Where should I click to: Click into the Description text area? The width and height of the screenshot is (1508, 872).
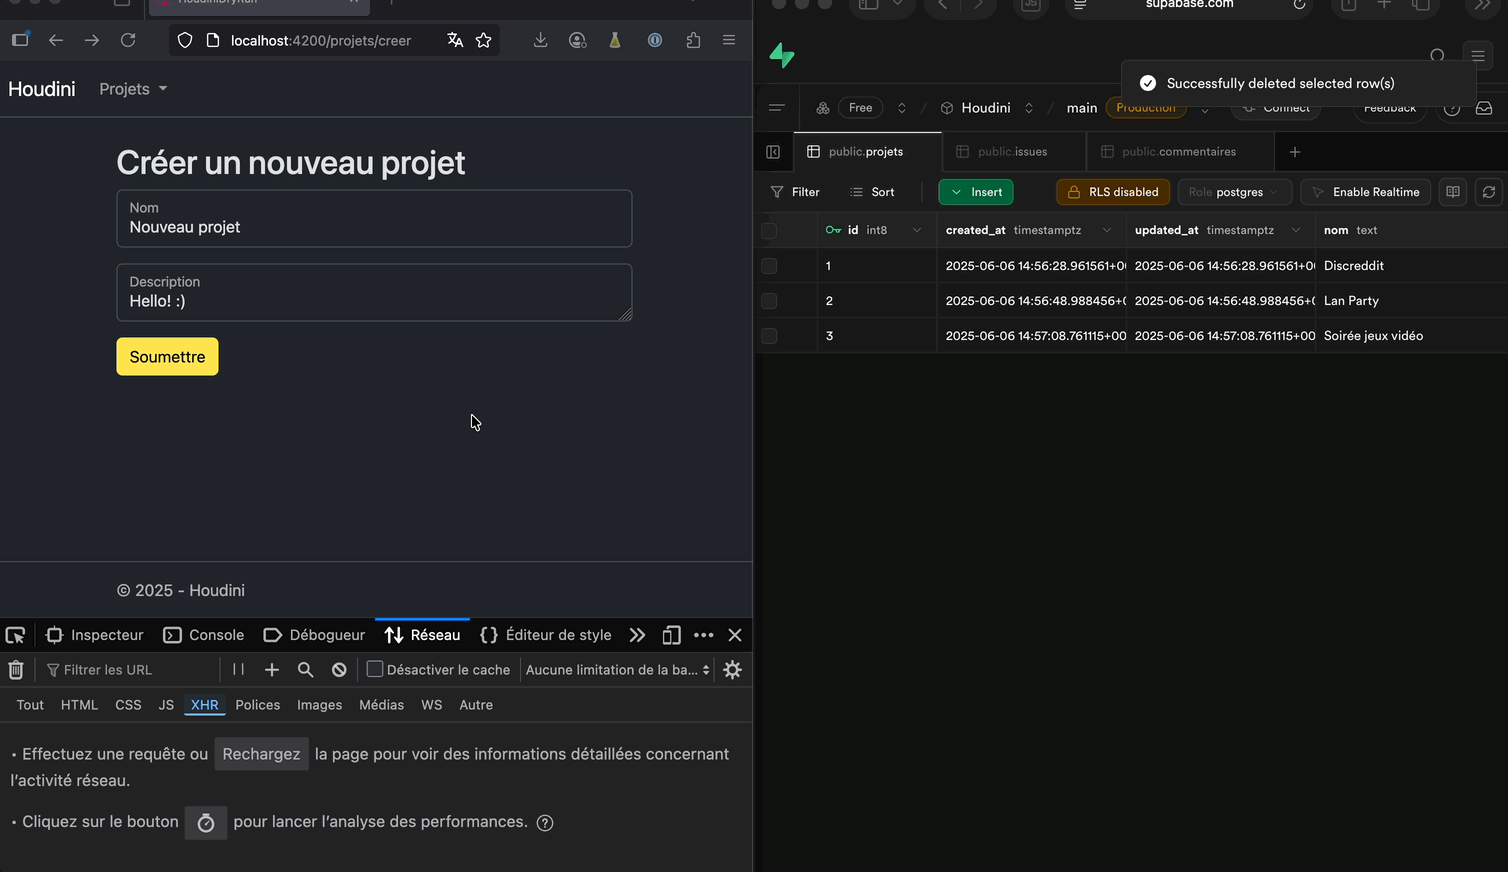[x=374, y=300]
